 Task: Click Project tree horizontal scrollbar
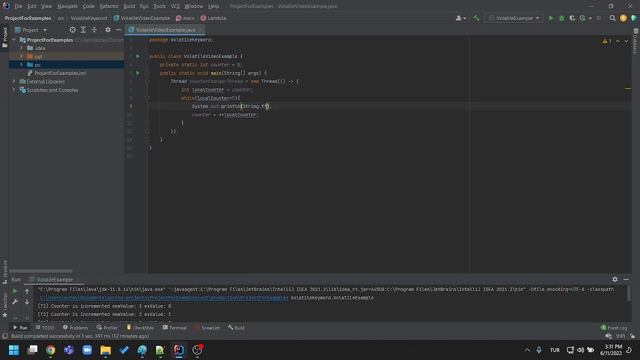[x=41, y=270]
